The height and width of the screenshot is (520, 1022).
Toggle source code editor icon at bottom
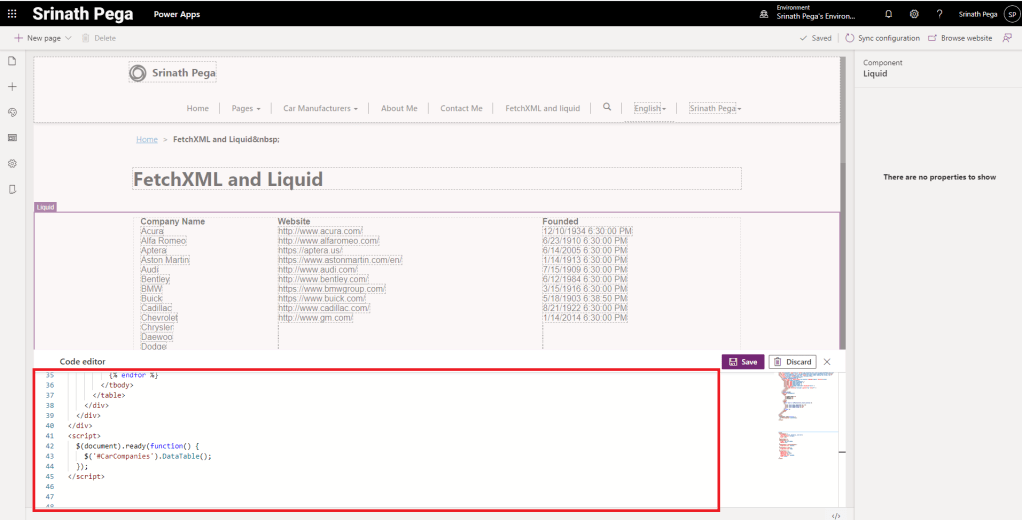point(836,515)
